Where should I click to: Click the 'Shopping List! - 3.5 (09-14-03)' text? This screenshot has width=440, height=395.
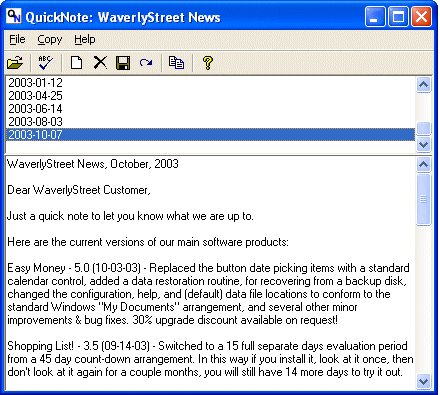(x=78, y=346)
